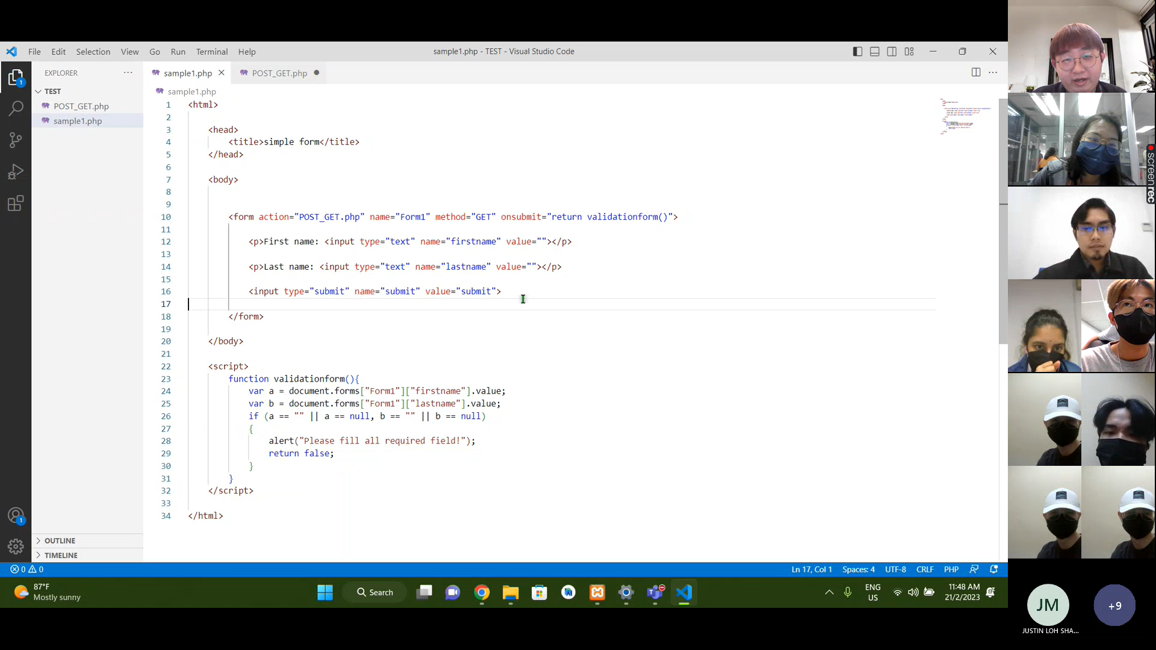Open Visual Studio Code taskbar icon
The width and height of the screenshot is (1156, 650).
[x=683, y=593]
